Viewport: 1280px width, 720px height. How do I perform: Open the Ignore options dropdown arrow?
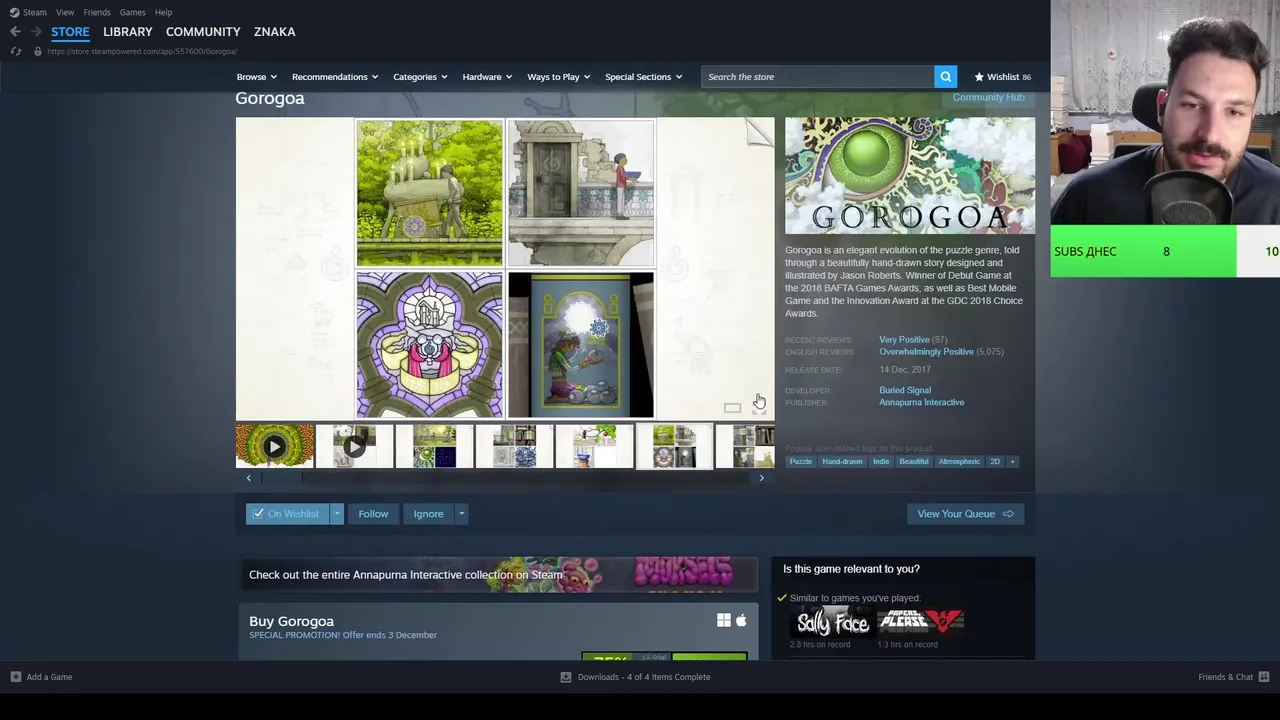pos(461,514)
